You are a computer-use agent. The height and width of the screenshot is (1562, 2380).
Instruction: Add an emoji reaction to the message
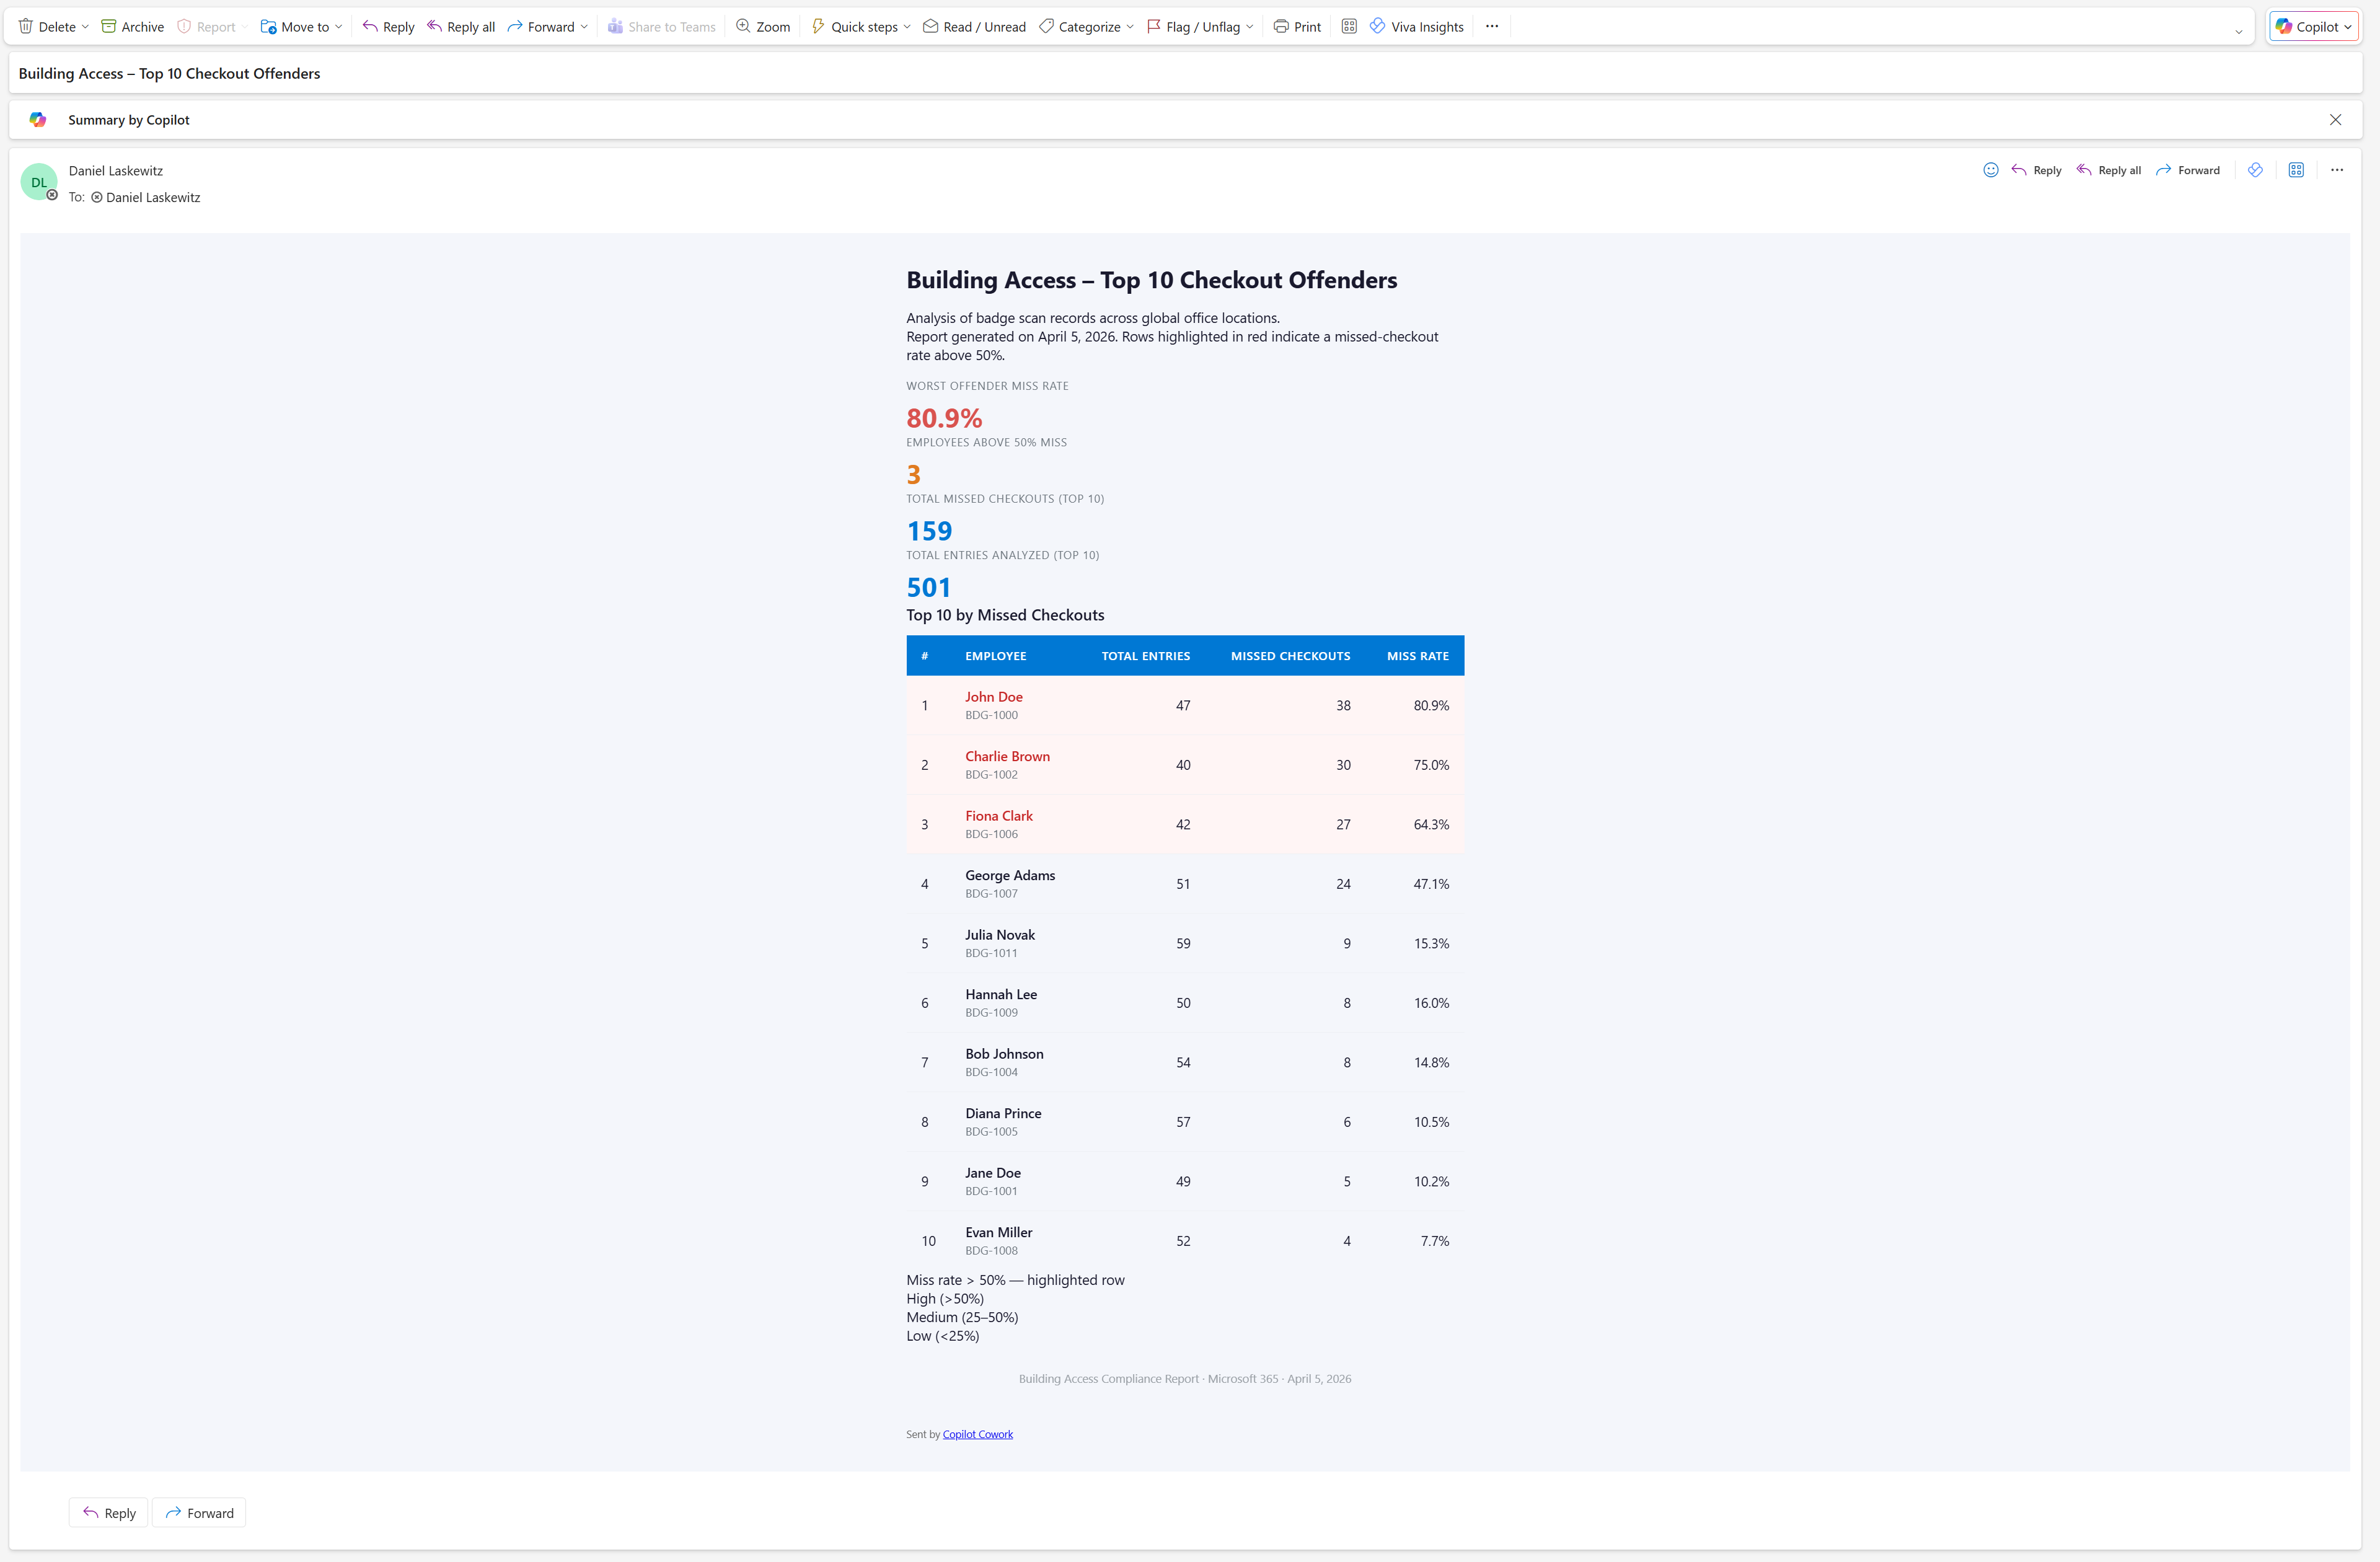(1990, 170)
